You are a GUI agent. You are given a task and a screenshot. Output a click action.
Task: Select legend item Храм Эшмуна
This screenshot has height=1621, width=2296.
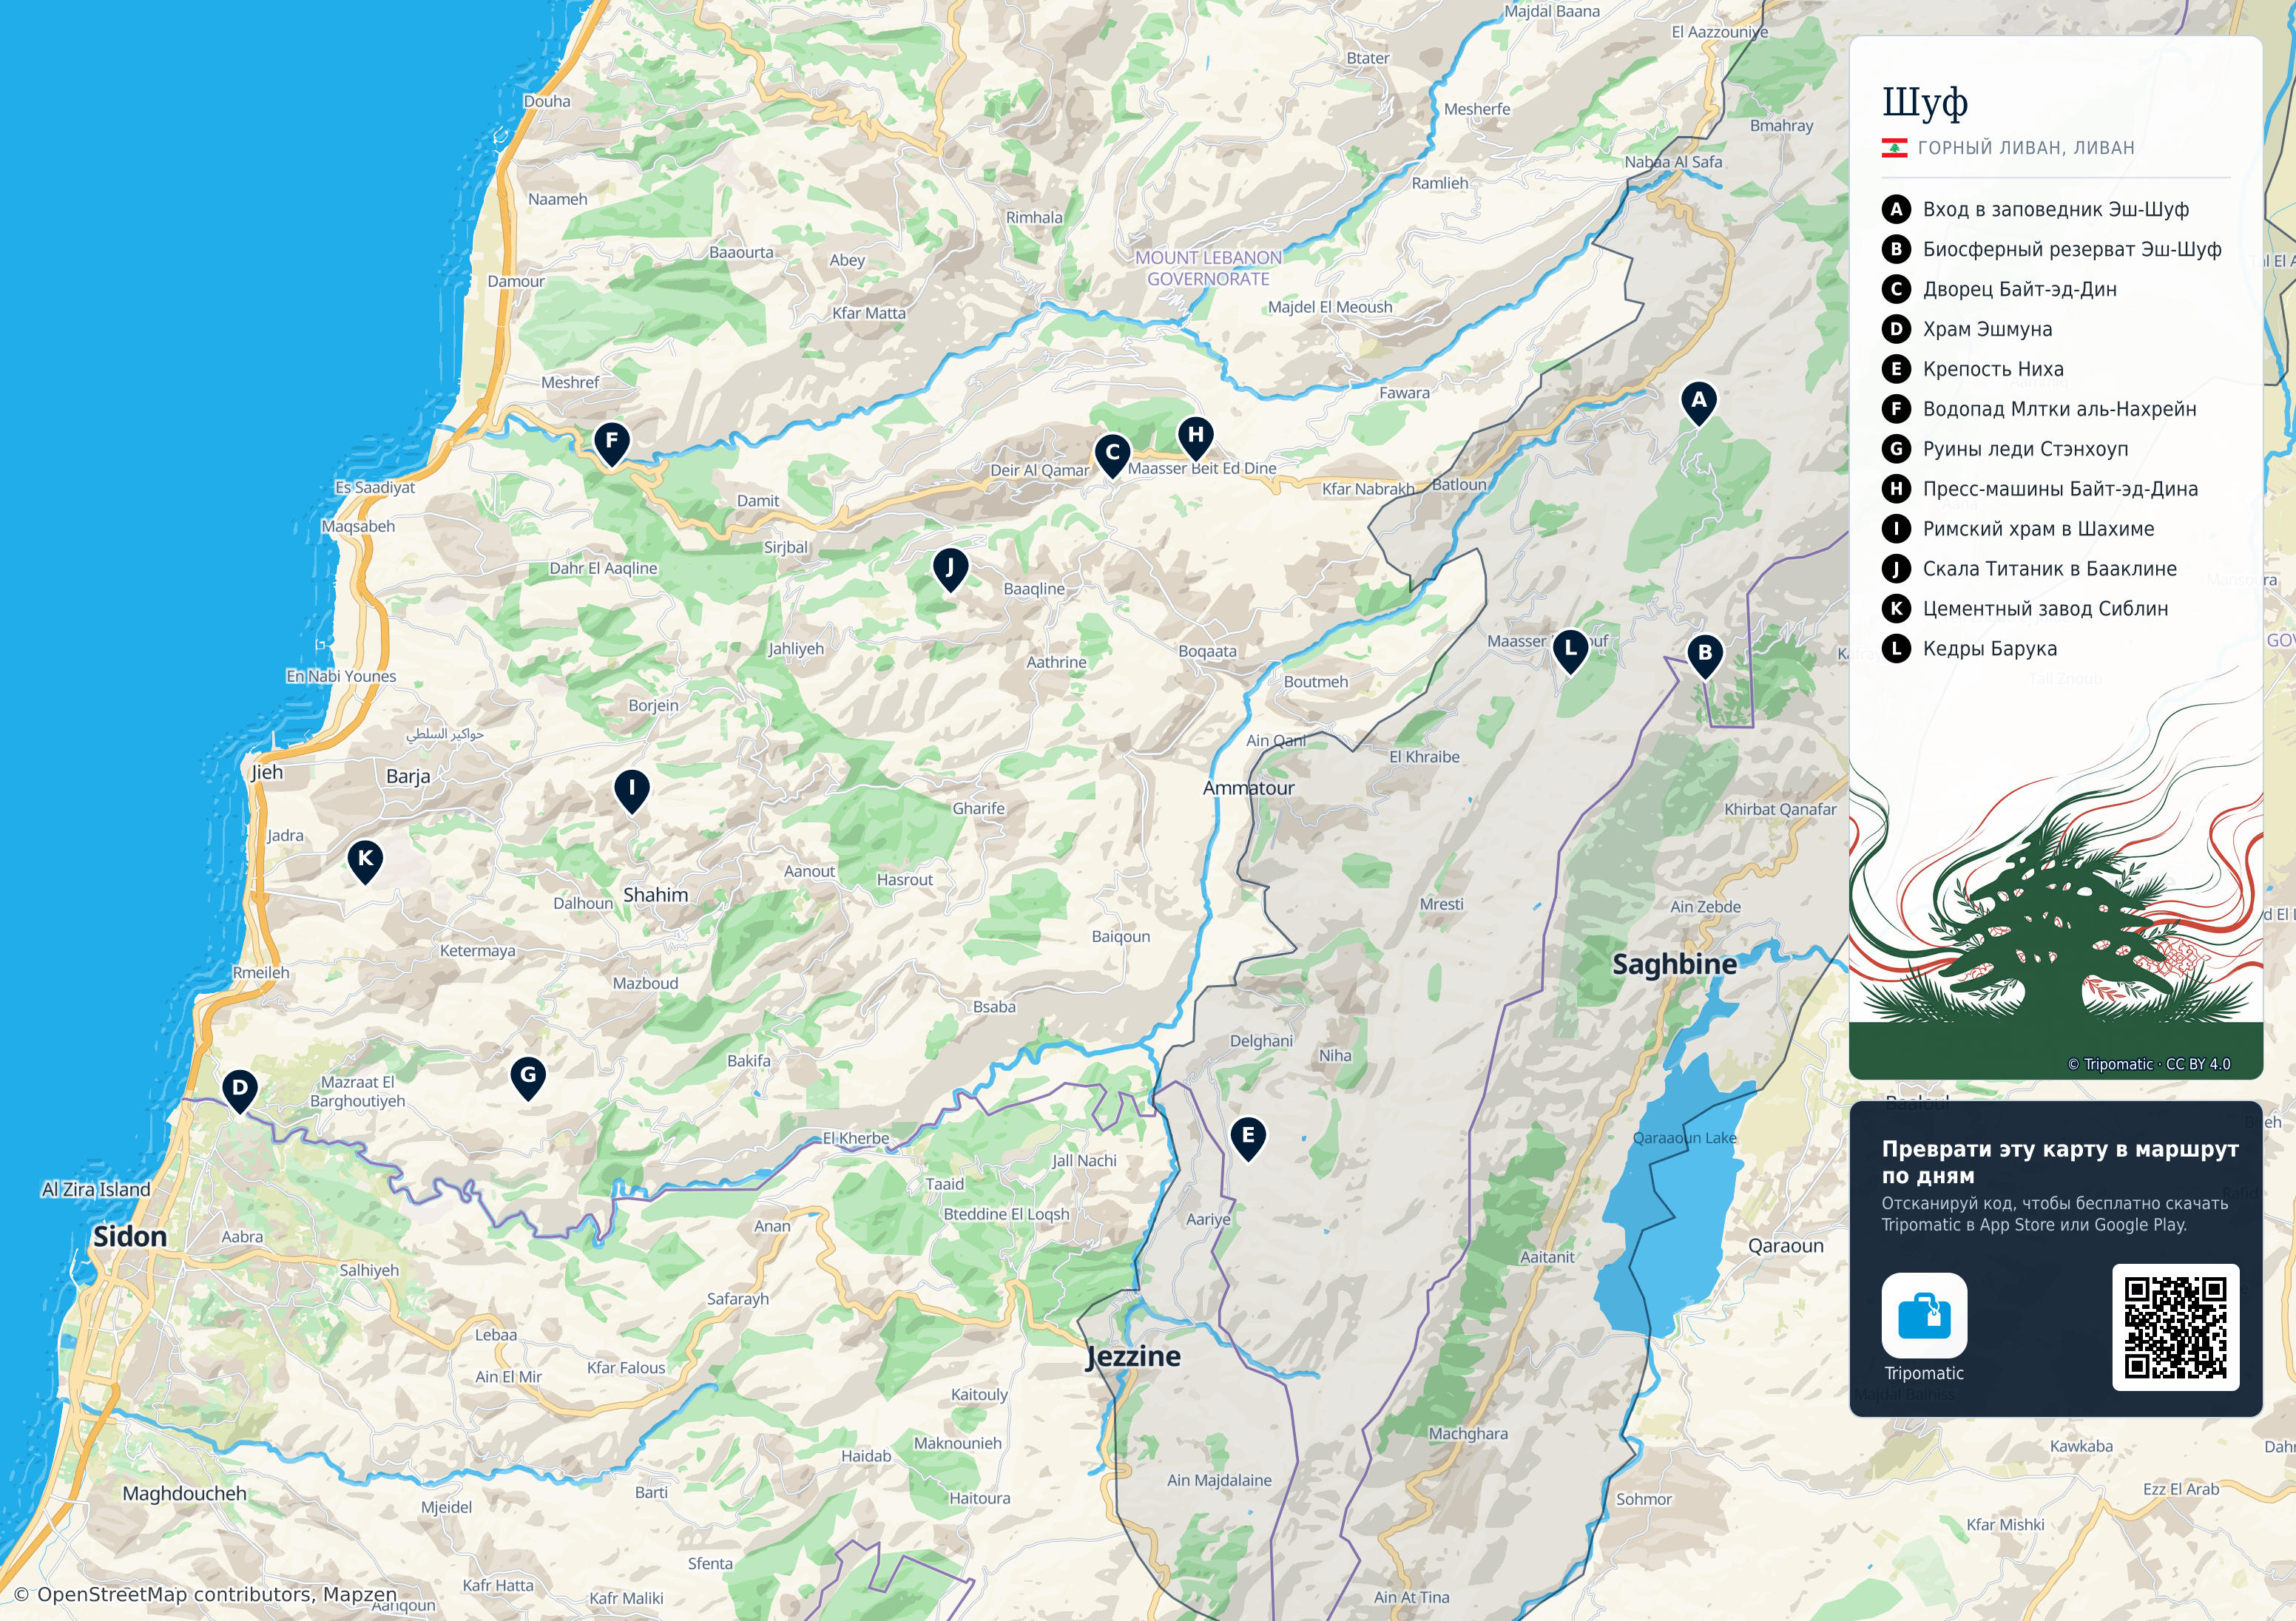pos(1987,329)
